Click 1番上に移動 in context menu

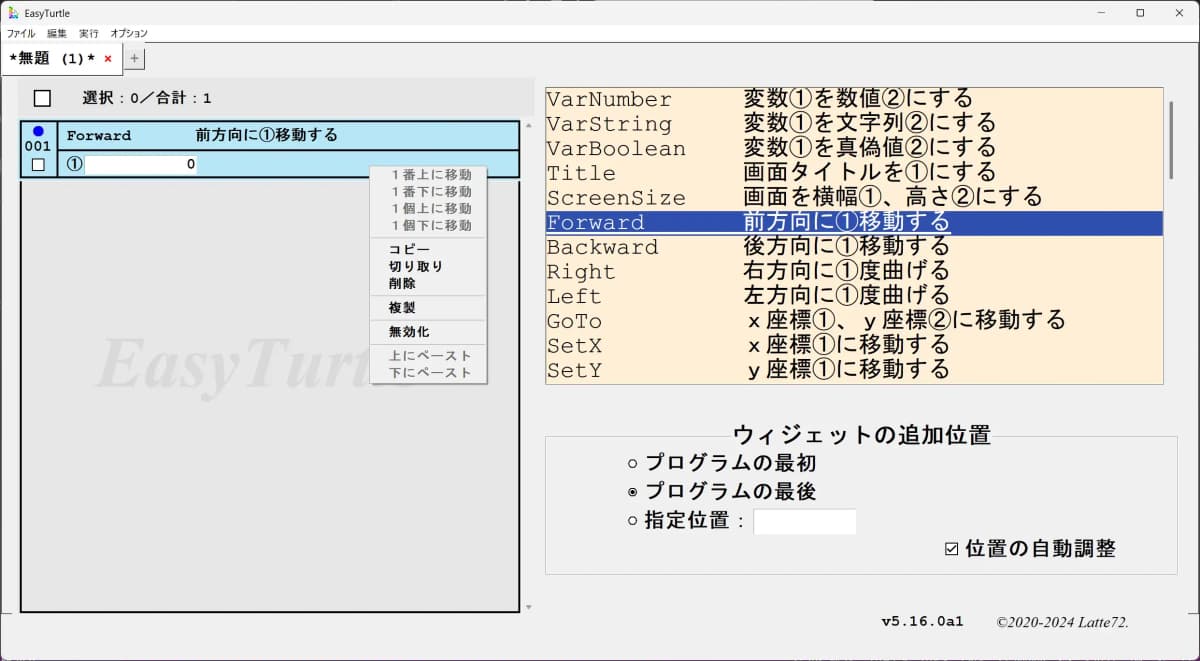click(430, 174)
